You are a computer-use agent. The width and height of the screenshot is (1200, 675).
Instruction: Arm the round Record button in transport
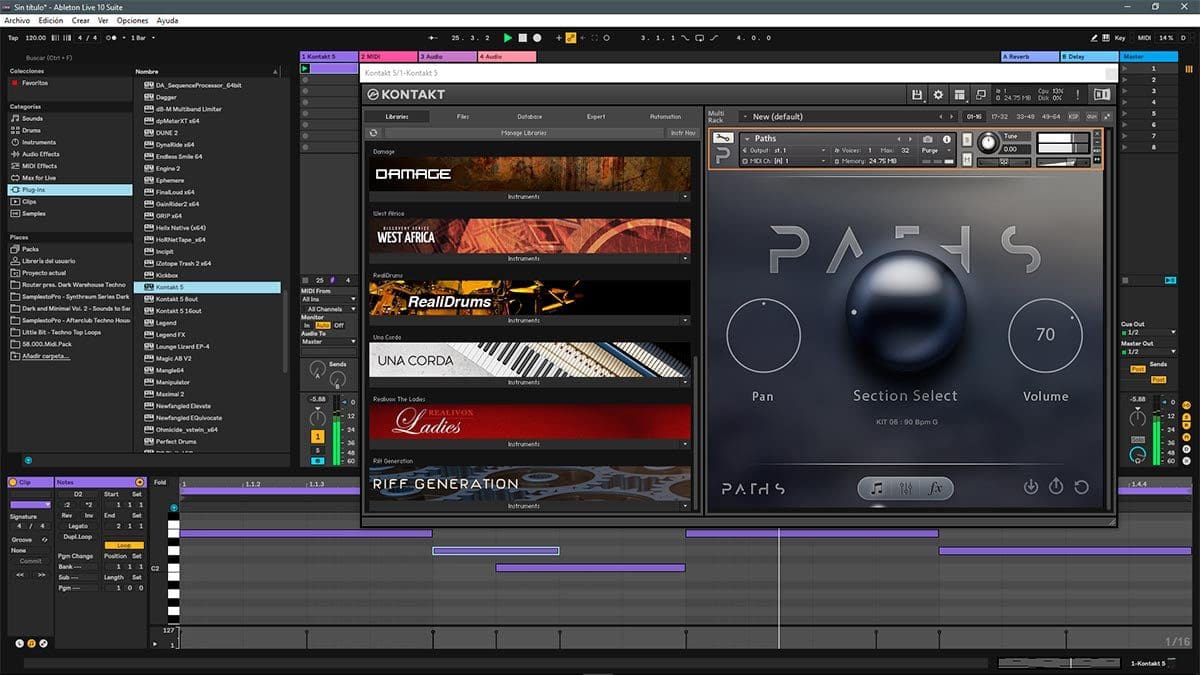click(537, 38)
